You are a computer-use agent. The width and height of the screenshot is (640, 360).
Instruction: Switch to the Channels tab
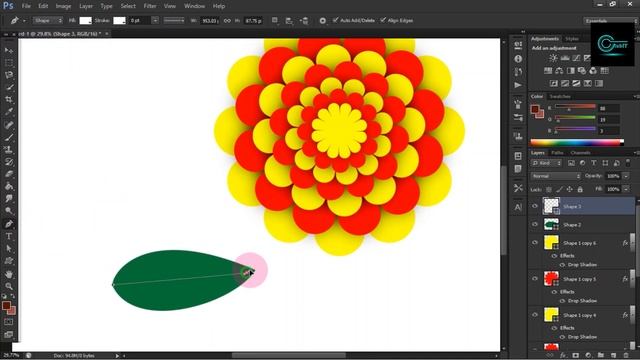[x=580, y=153]
